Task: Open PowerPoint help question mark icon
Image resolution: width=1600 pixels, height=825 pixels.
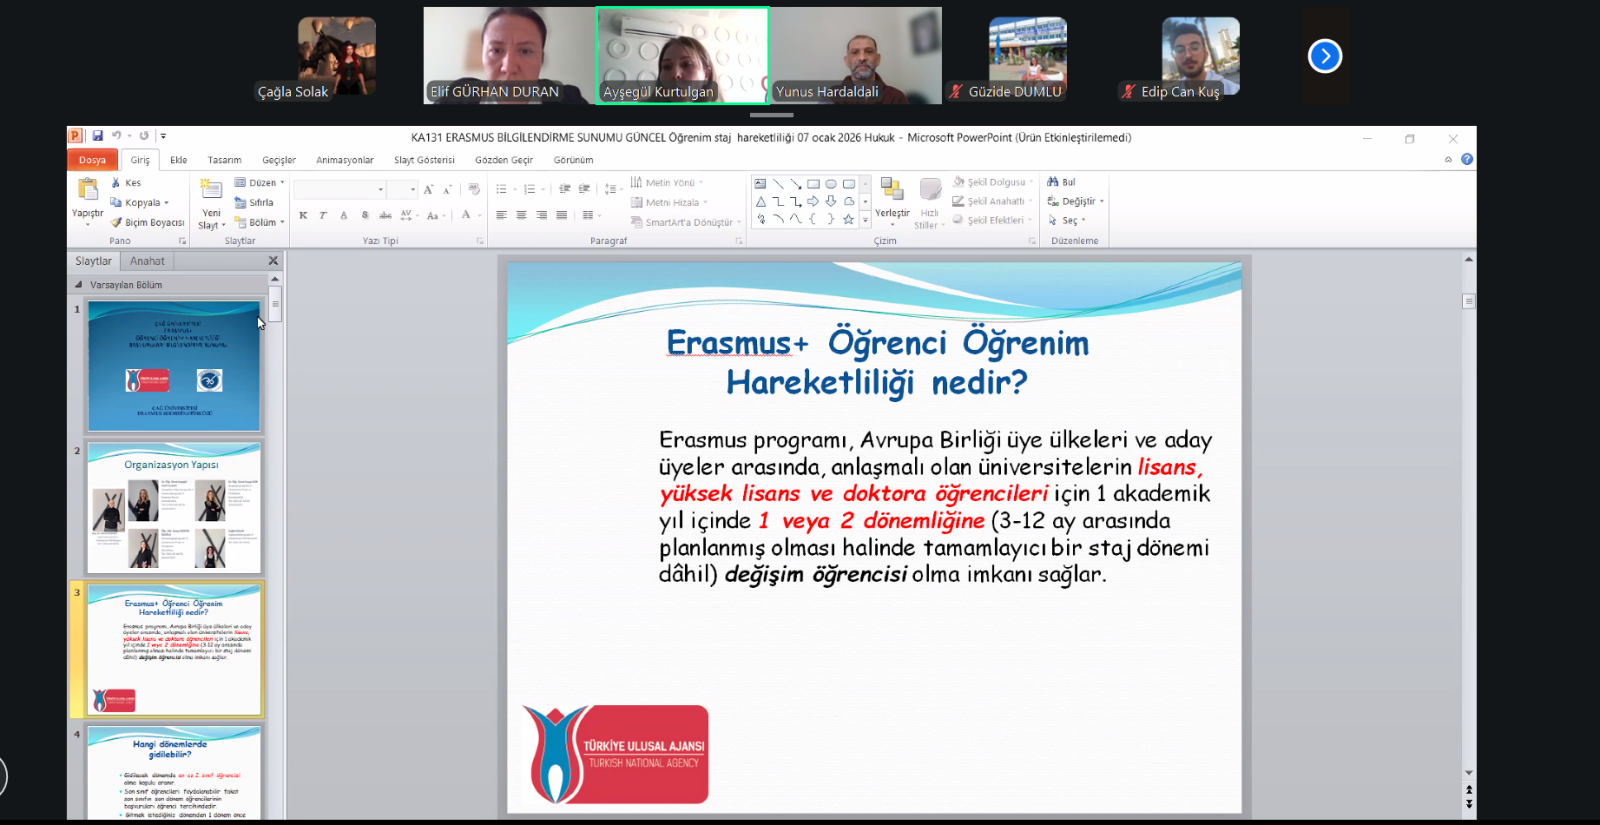Action: click(1467, 159)
